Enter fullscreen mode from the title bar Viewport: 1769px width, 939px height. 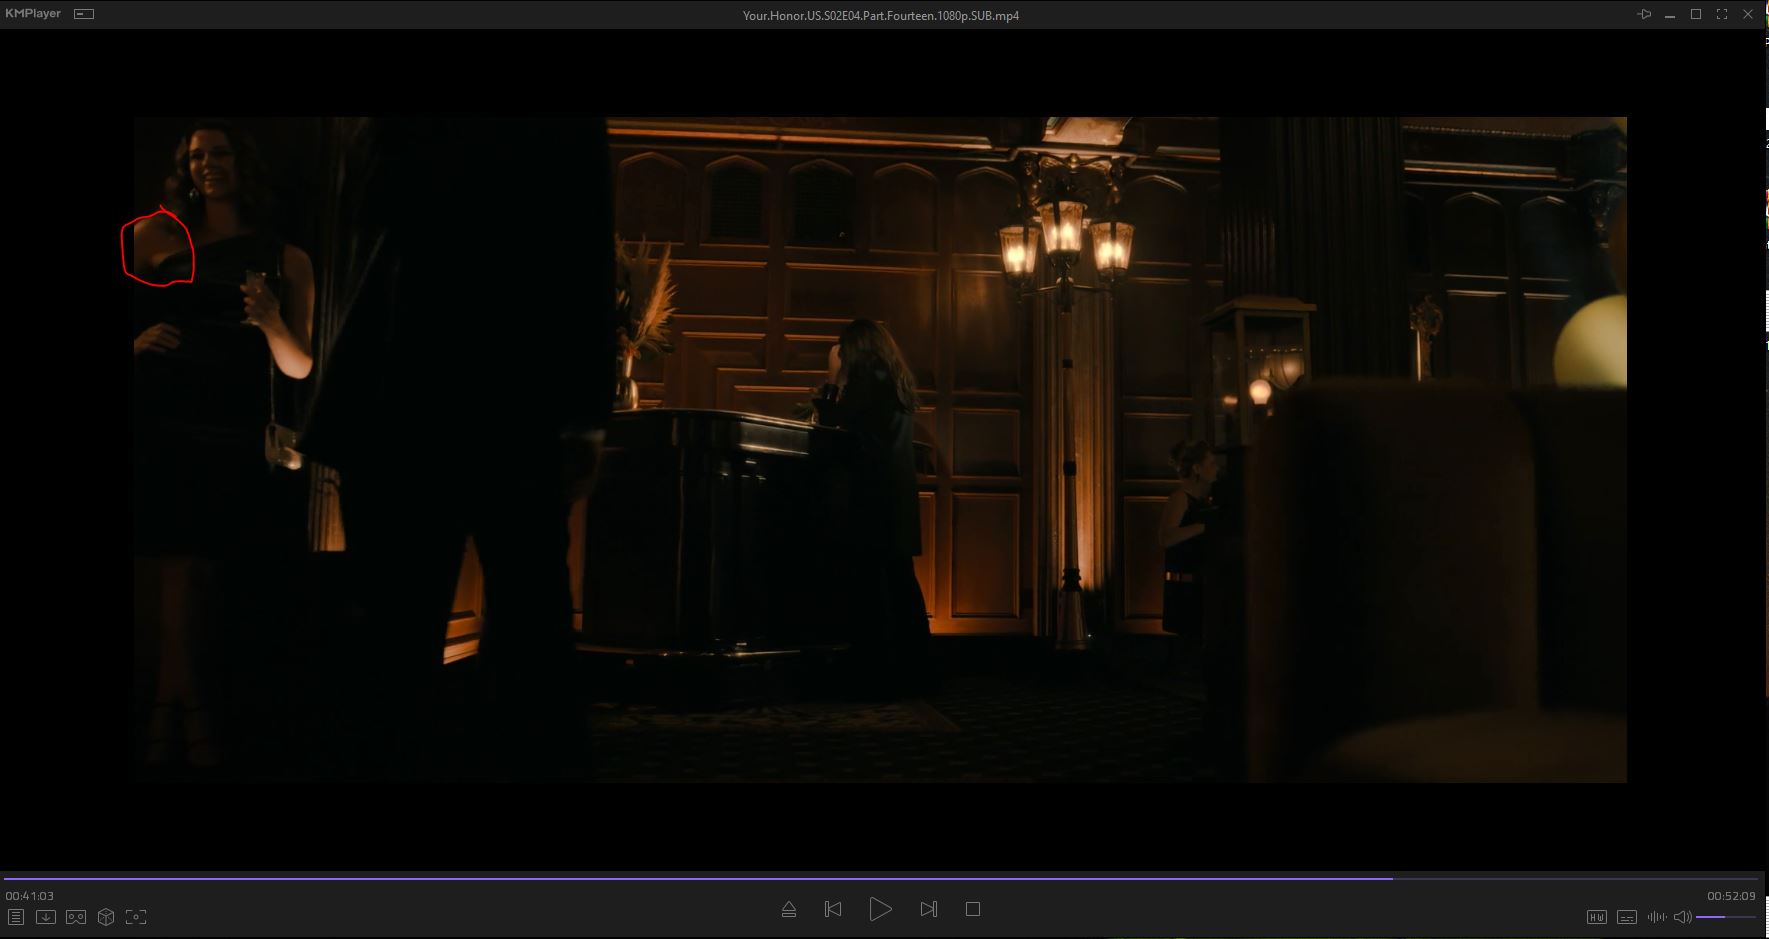pyautogui.click(x=1722, y=14)
